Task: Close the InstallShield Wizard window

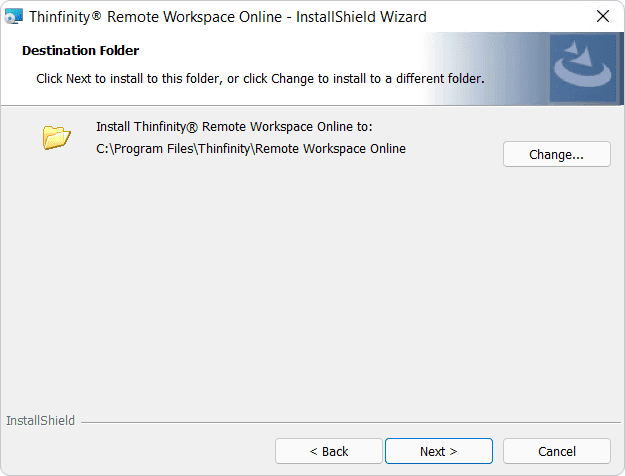Action: click(x=603, y=16)
